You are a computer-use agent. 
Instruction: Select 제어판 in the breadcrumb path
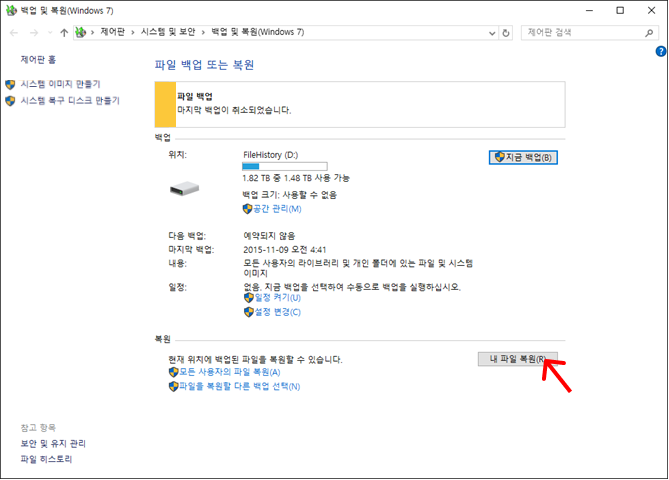pos(113,32)
